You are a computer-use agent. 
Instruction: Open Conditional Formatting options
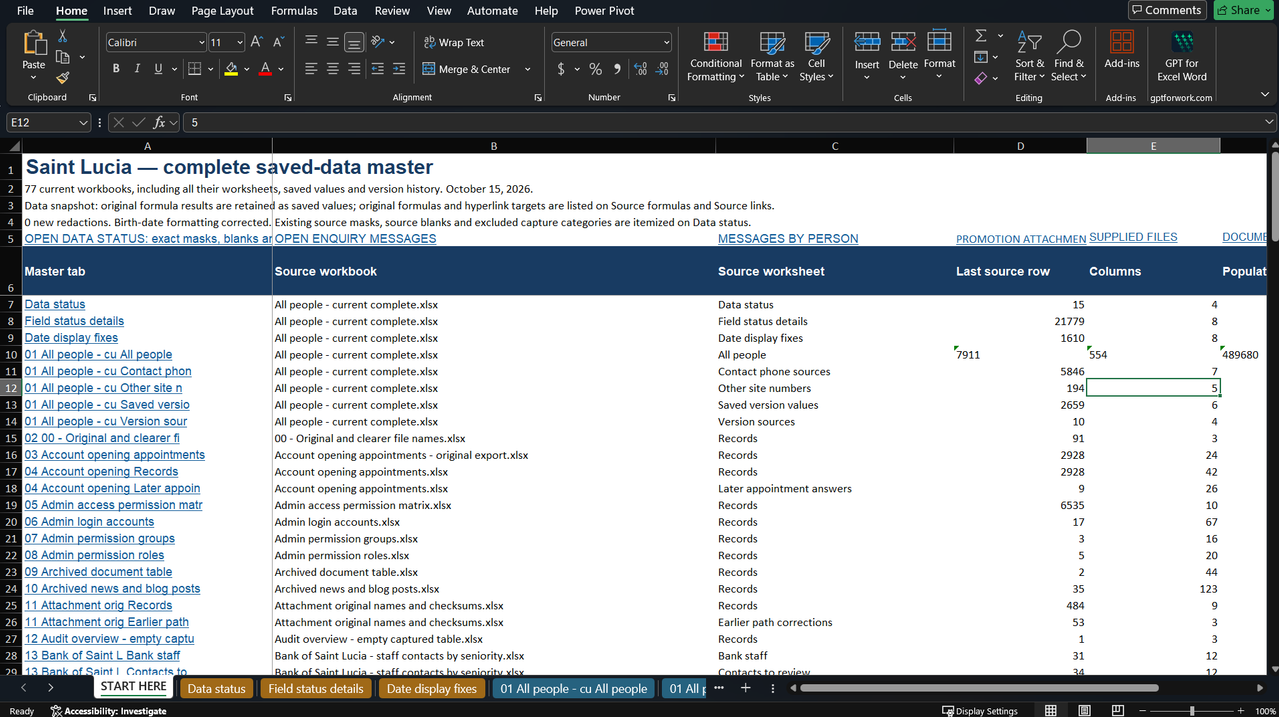pyautogui.click(x=716, y=57)
